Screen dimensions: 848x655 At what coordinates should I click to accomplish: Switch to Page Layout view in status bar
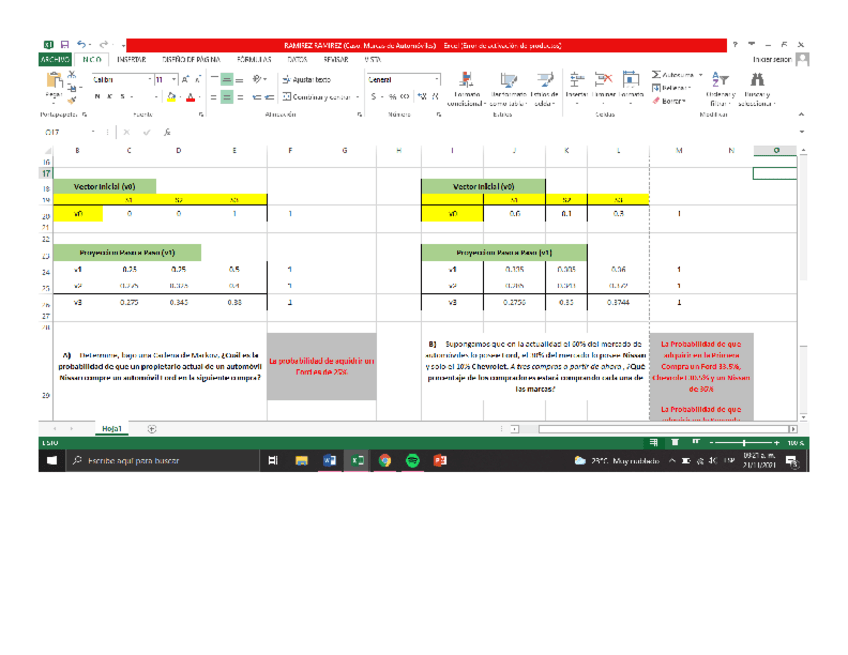click(675, 442)
